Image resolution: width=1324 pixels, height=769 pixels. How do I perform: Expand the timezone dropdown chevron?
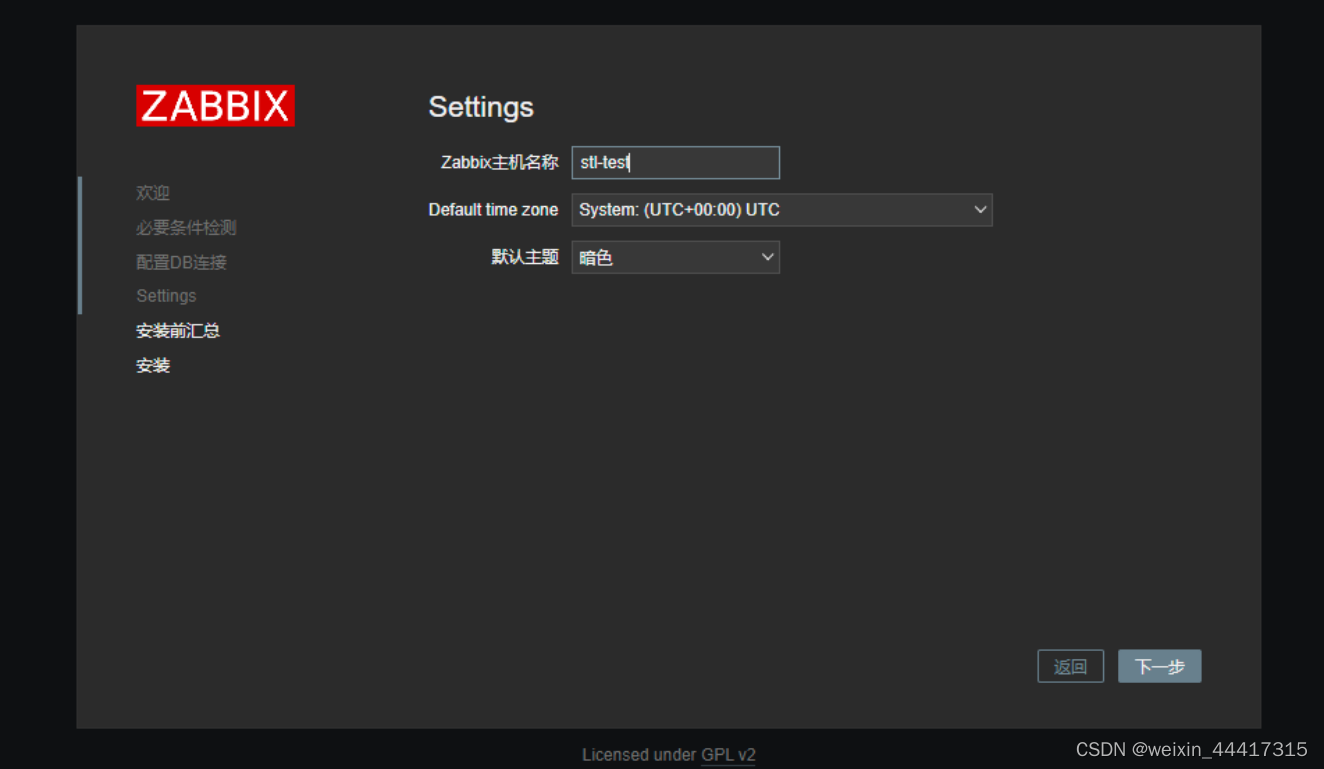(x=979, y=209)
